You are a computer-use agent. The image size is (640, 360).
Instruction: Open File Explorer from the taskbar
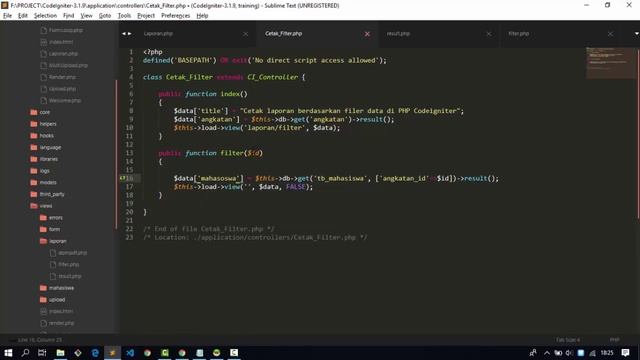(60, 353)
